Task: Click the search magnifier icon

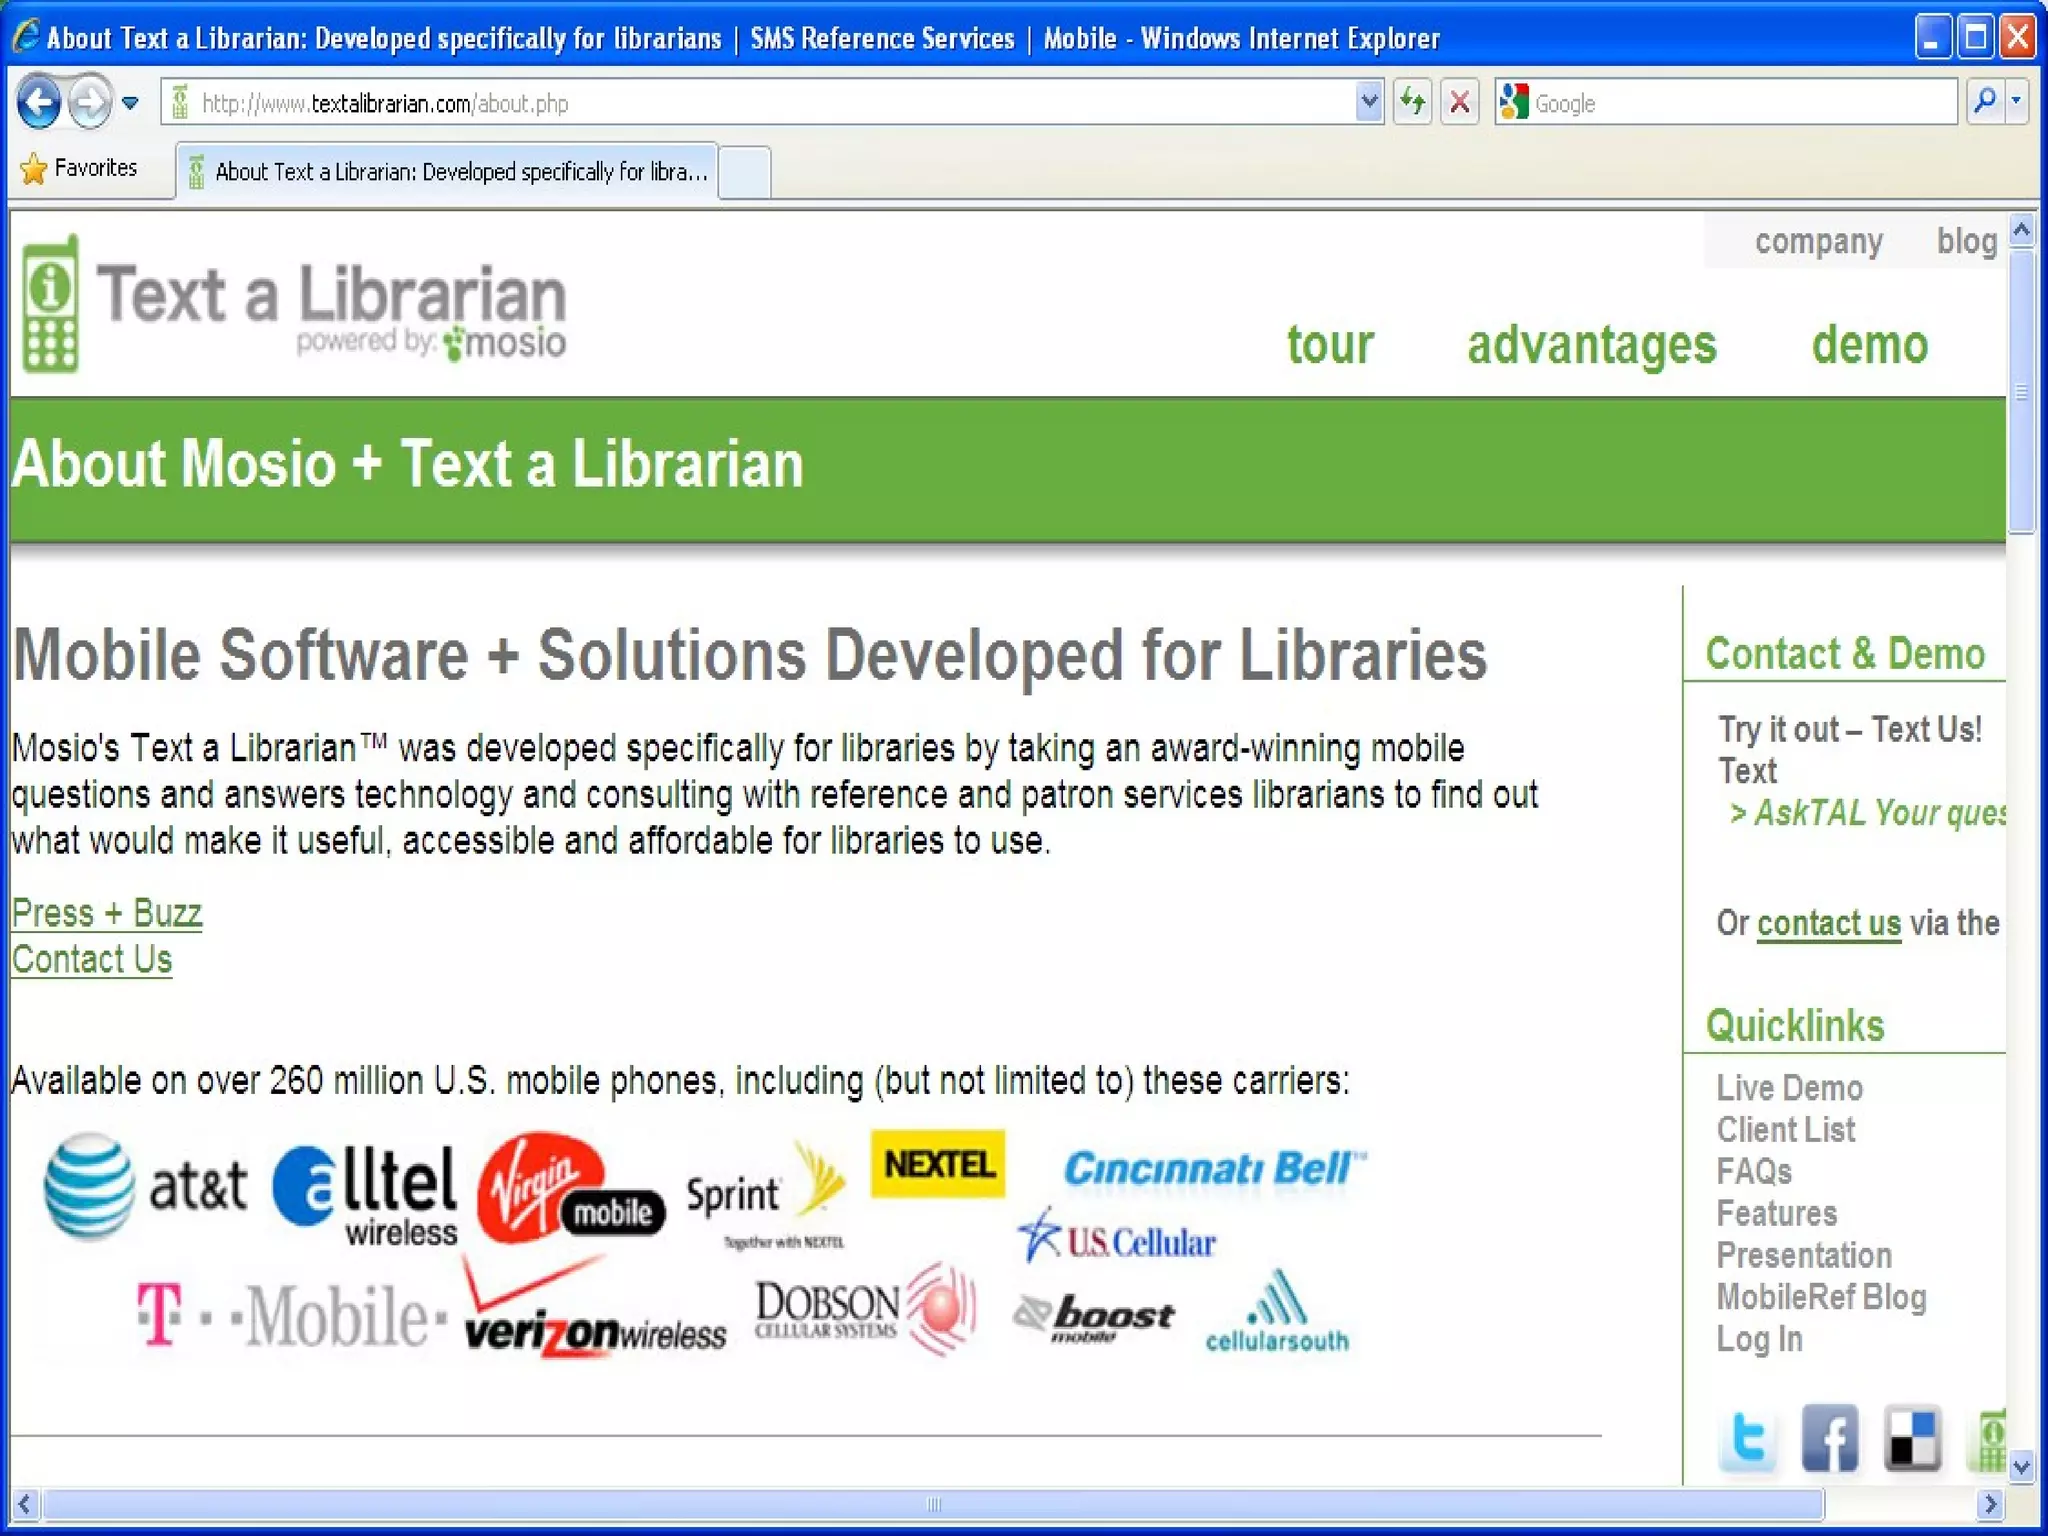Action: [1984, 102]
